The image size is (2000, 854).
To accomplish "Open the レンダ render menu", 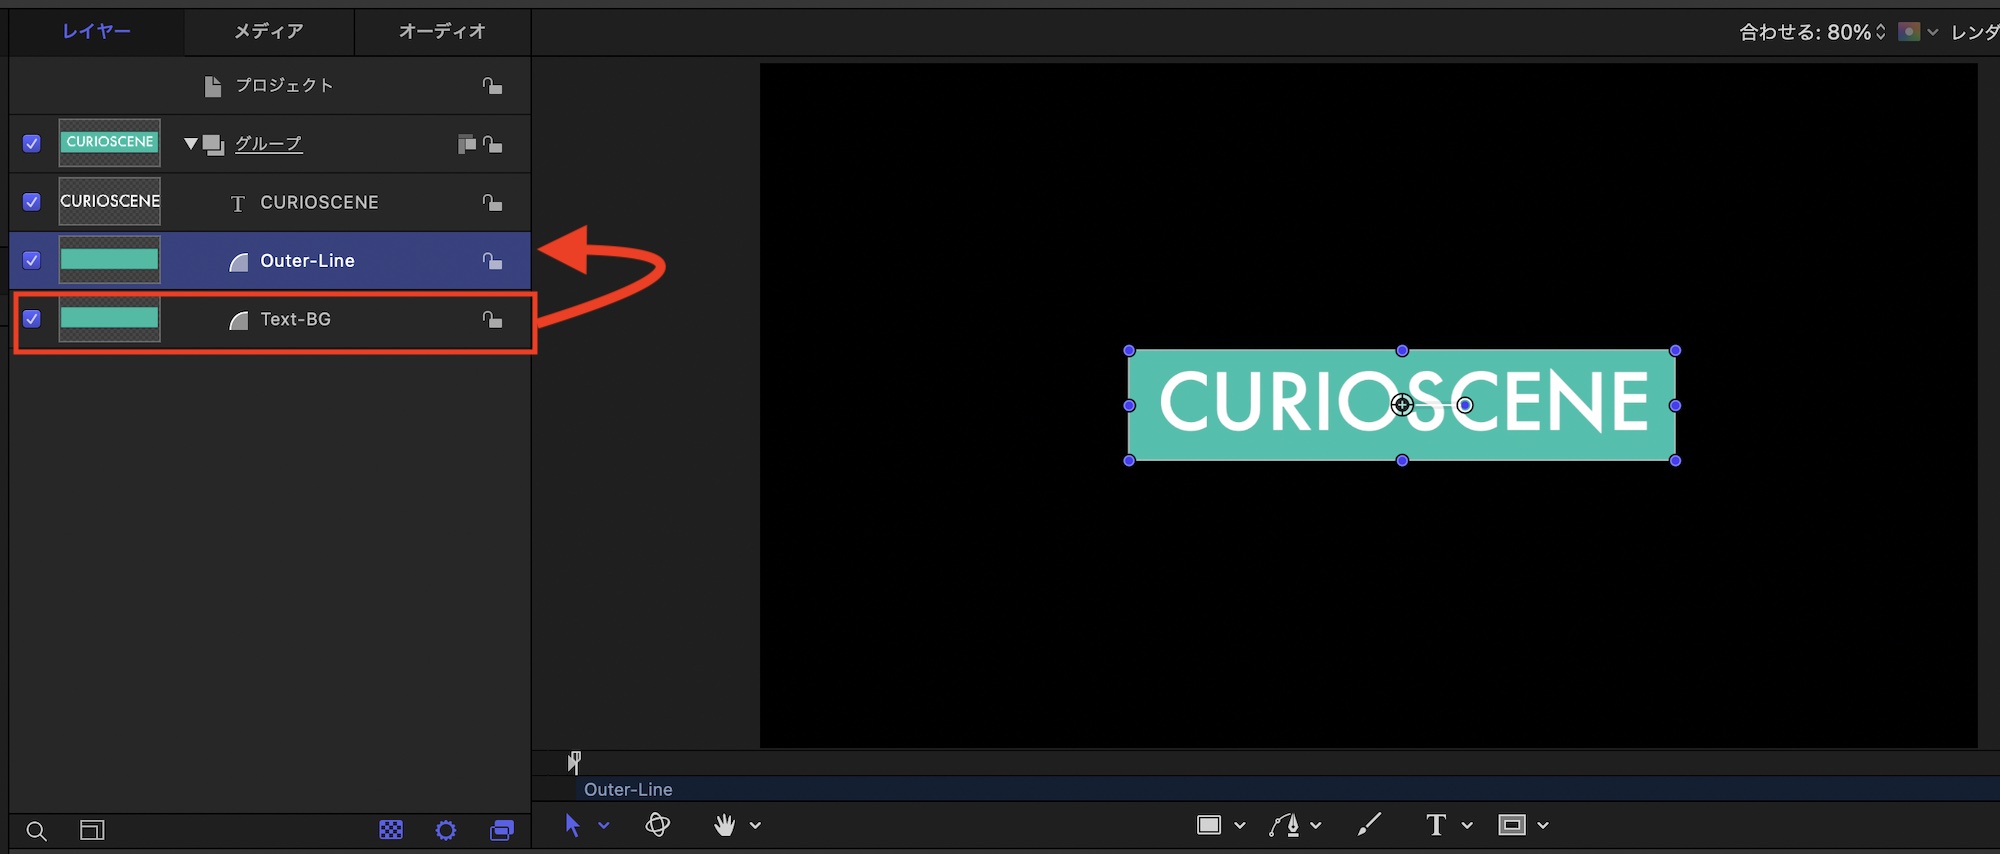I will coord(1975,32).
